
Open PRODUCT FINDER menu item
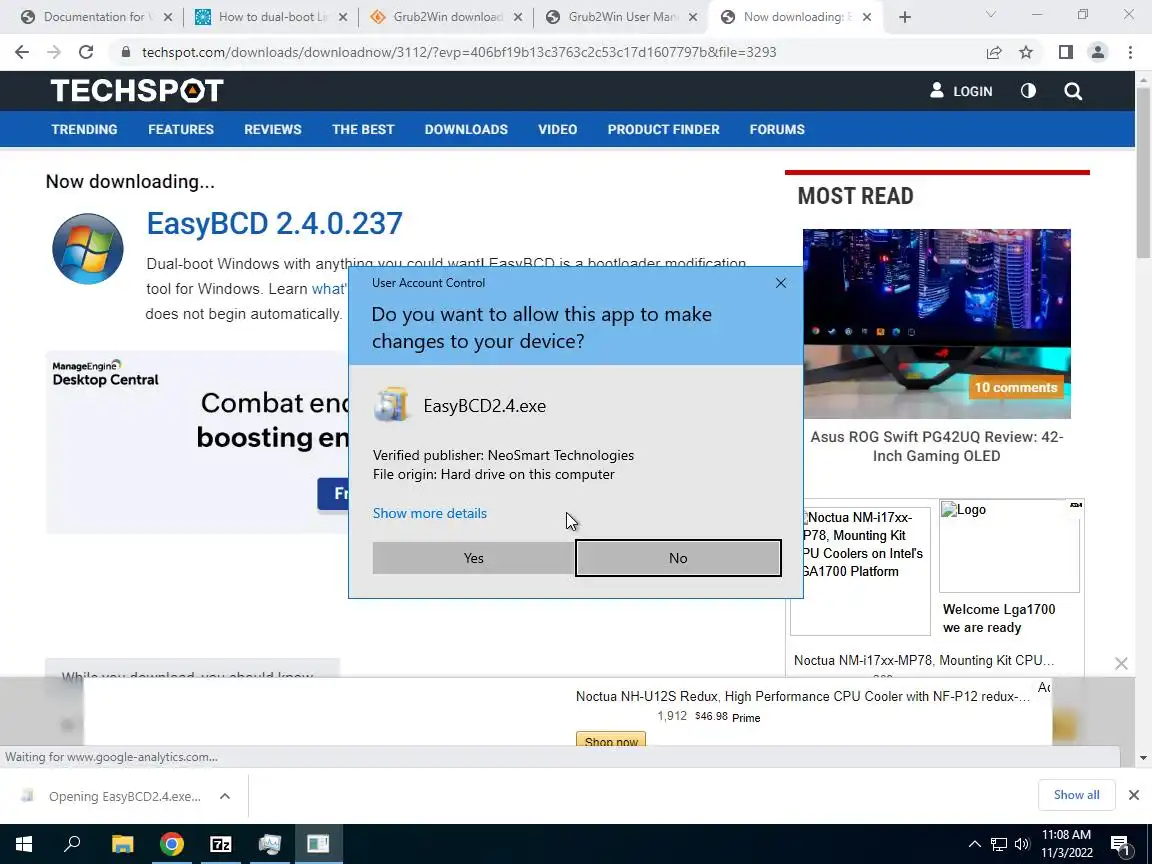coord(663,129)
